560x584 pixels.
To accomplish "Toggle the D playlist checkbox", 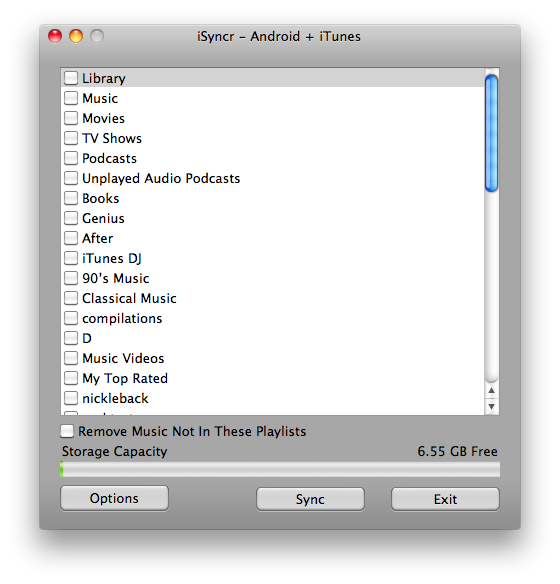I will click(71, 338).
